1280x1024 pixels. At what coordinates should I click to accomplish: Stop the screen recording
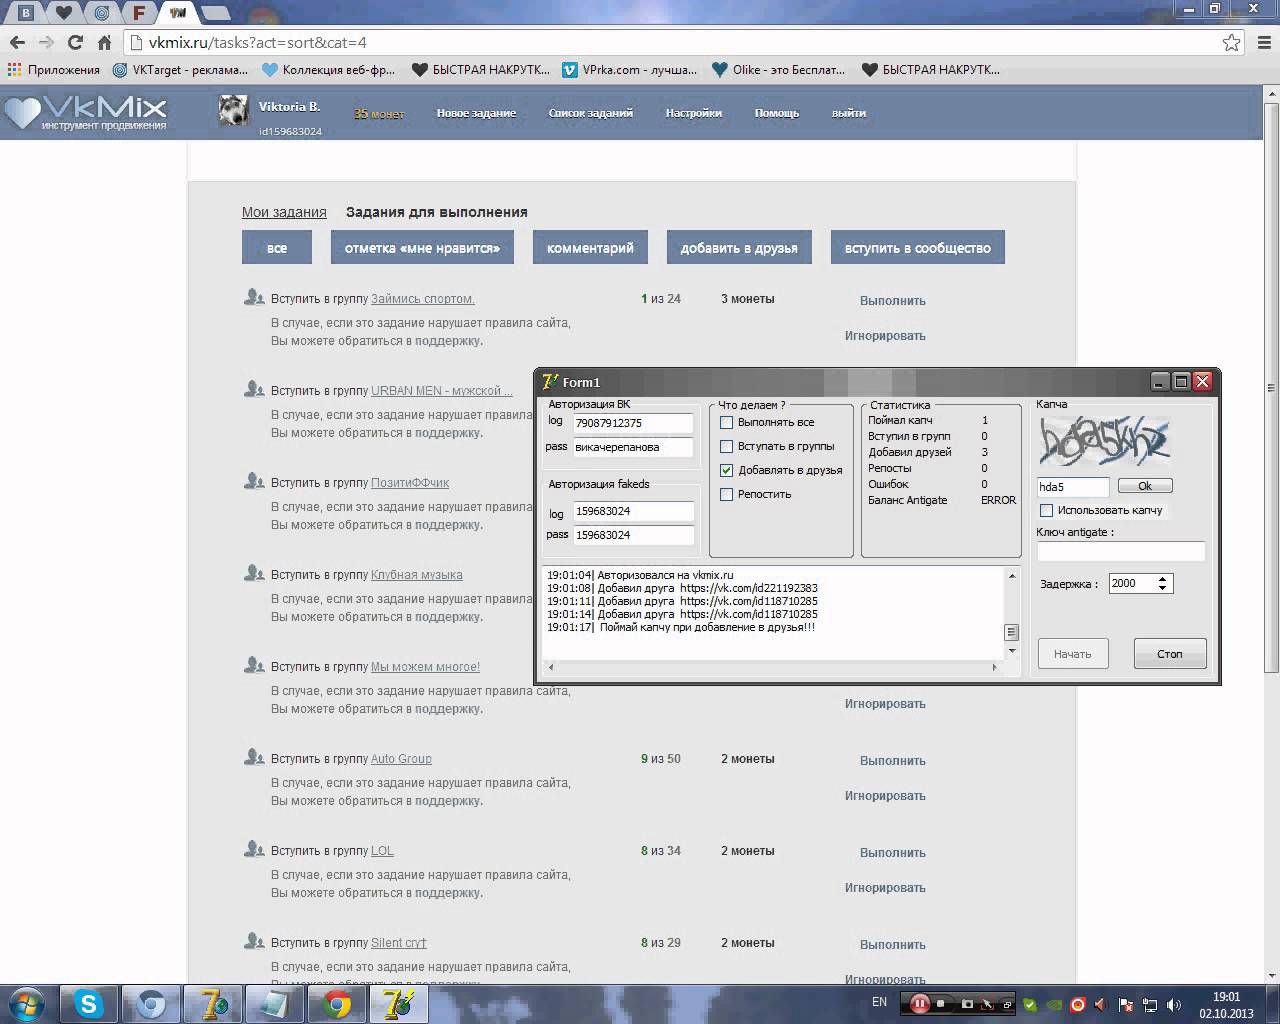click(941, 1004)
